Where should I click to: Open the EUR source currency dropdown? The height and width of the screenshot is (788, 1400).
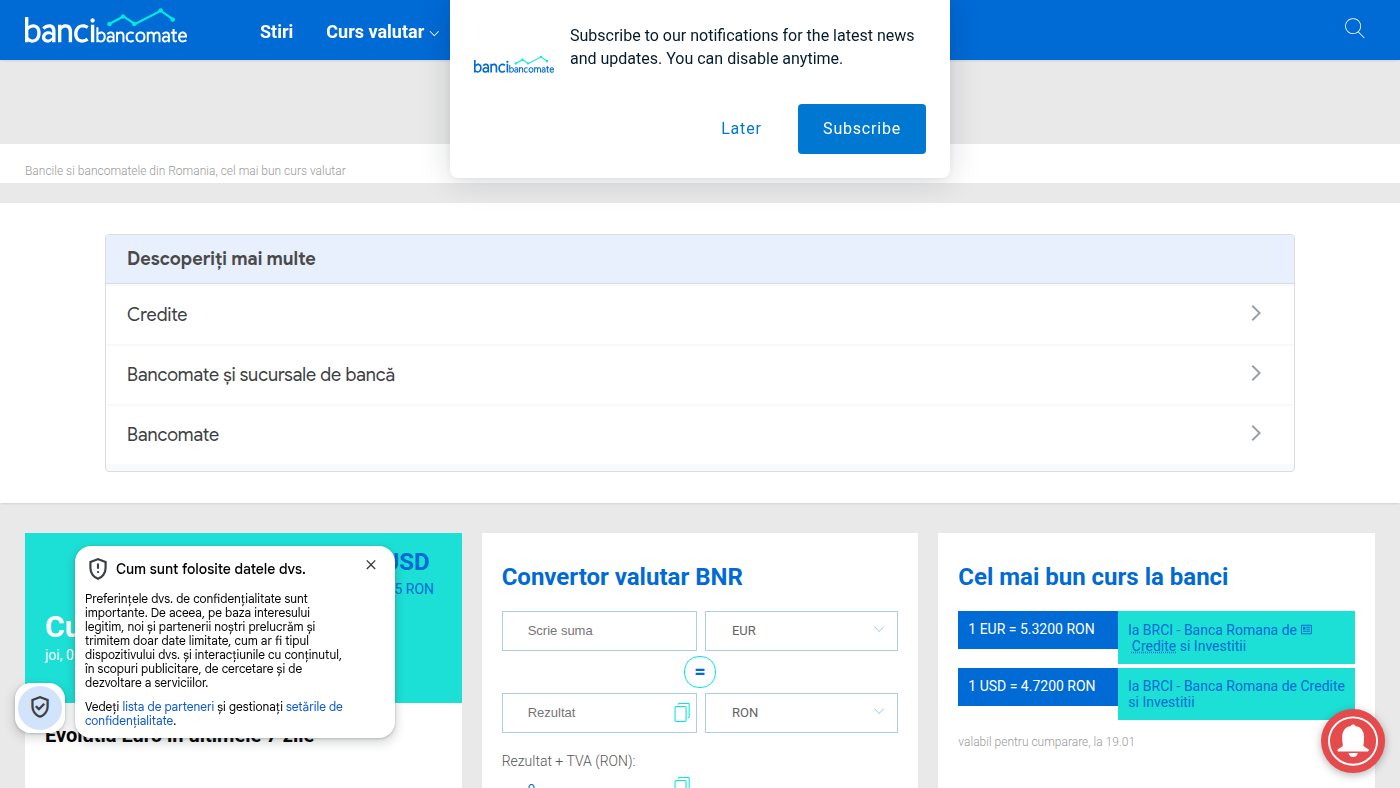pos(801,631)
